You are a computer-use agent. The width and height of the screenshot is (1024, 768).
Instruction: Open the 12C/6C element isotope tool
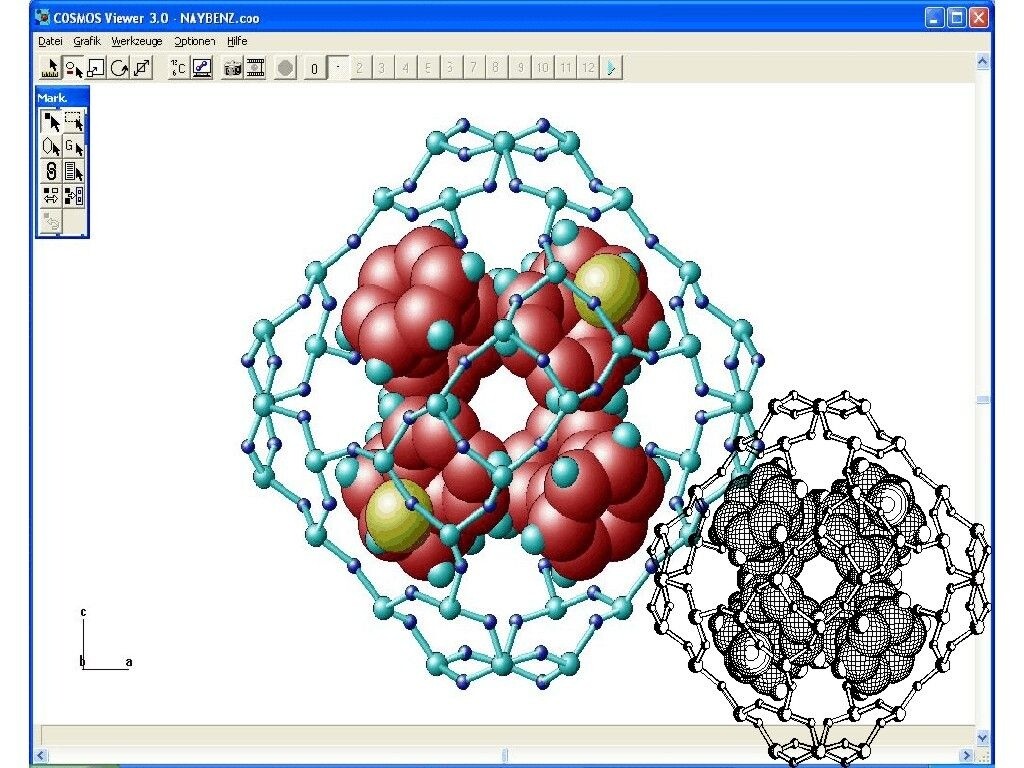click(x=178, y=68)
